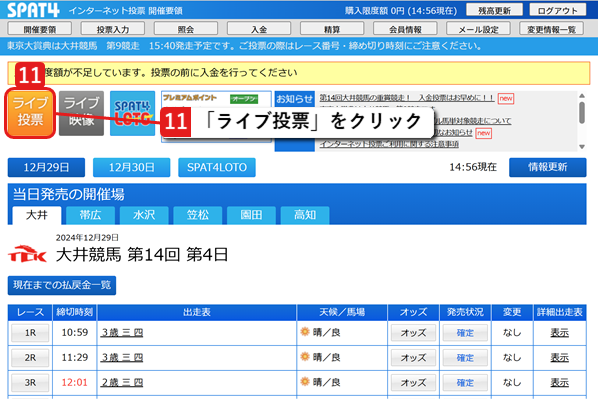Open the 入金 menu

click(259, 29)
